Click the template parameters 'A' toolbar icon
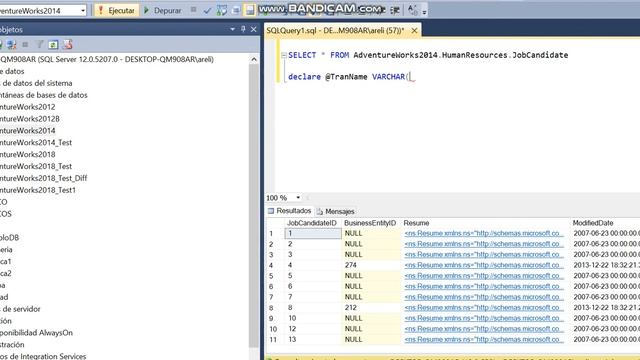This screenshot has width=640, height=360. [x=413, y=10]
